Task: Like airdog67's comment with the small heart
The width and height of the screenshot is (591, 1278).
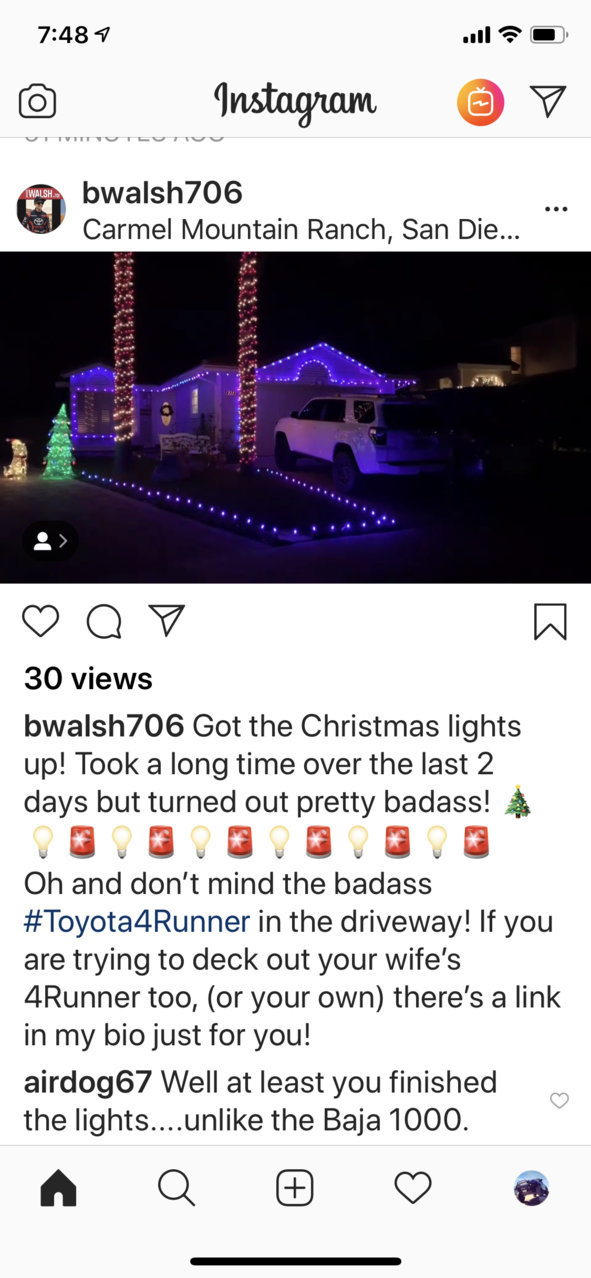Action: (560, 1100)
